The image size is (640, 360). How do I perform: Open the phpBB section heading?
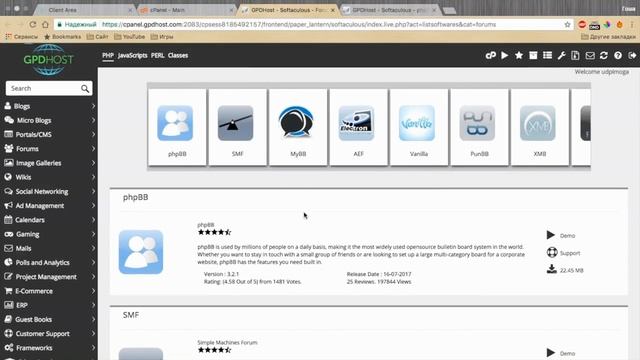tap(136, 197)
